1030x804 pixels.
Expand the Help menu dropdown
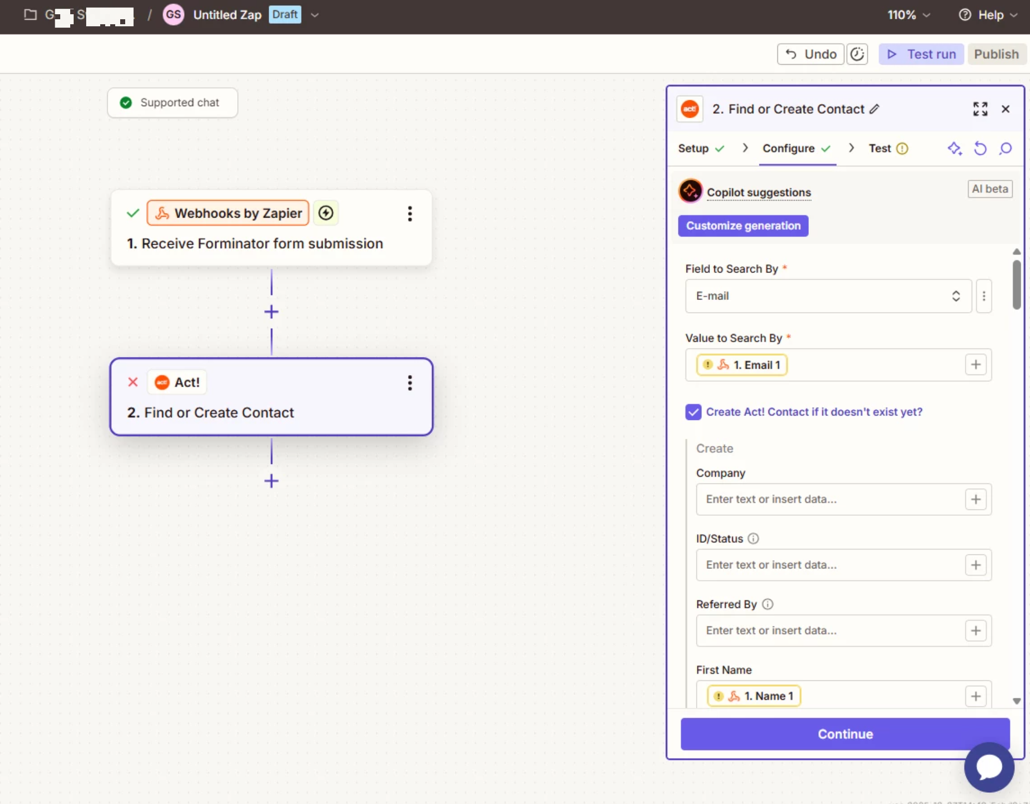988,15
